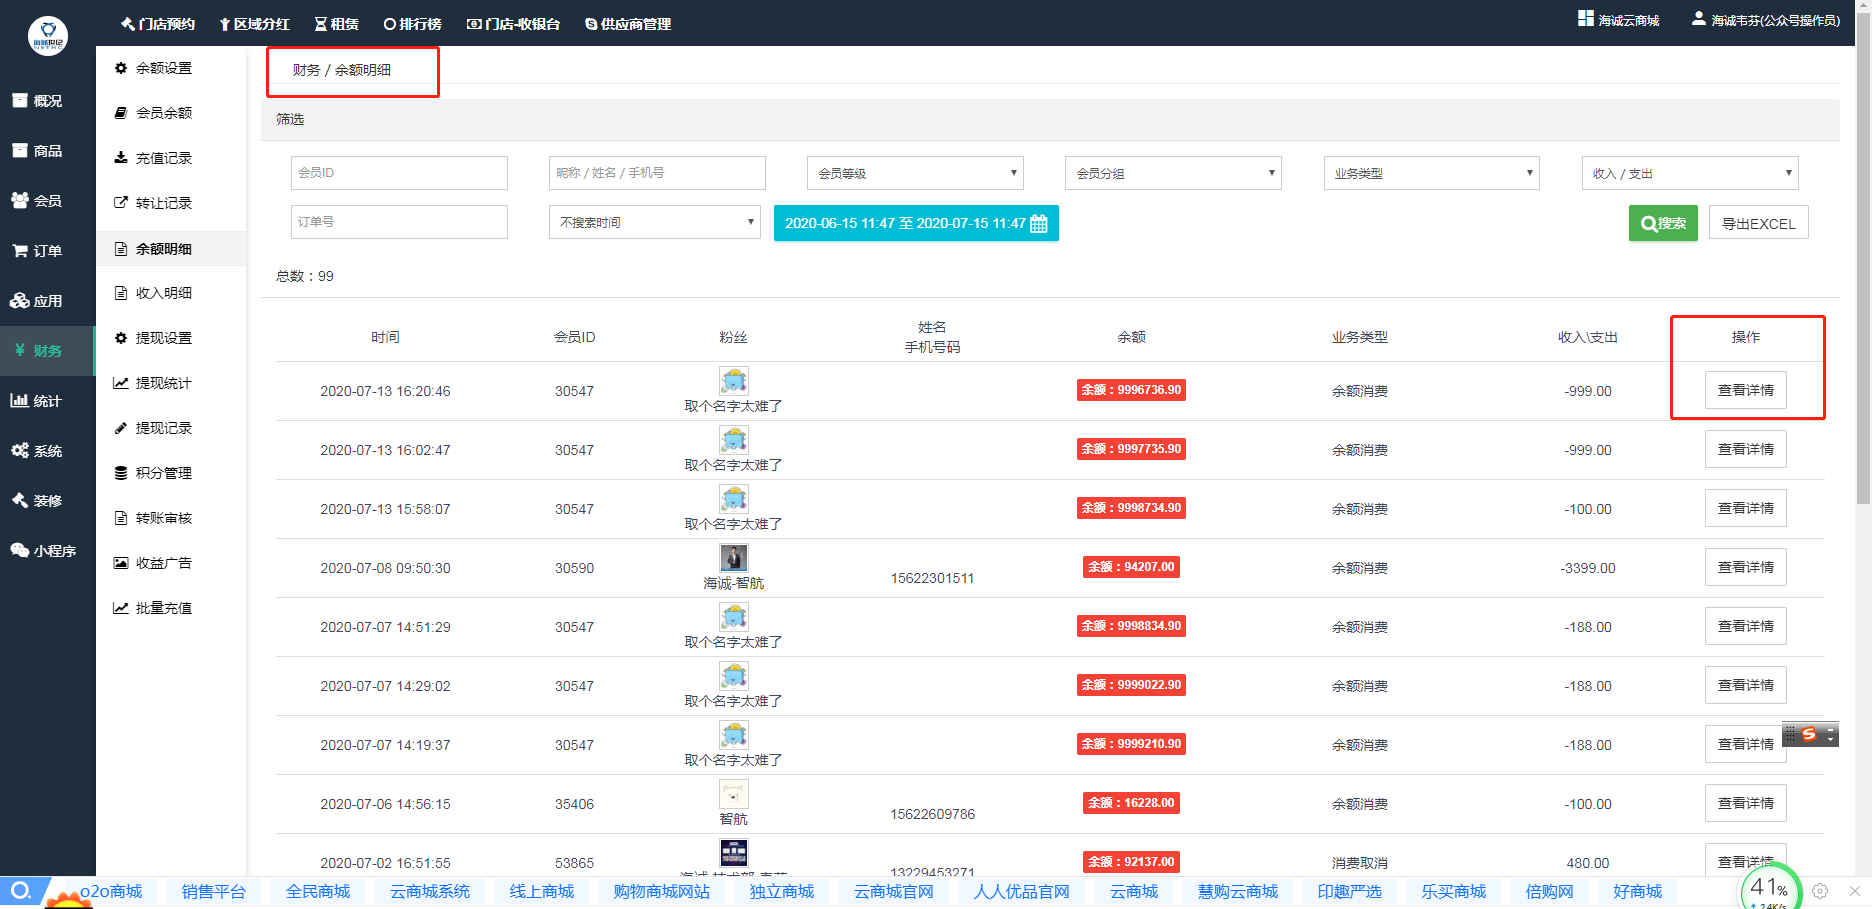Open 门店预约 in top navigation

click(x=157, y=24)
